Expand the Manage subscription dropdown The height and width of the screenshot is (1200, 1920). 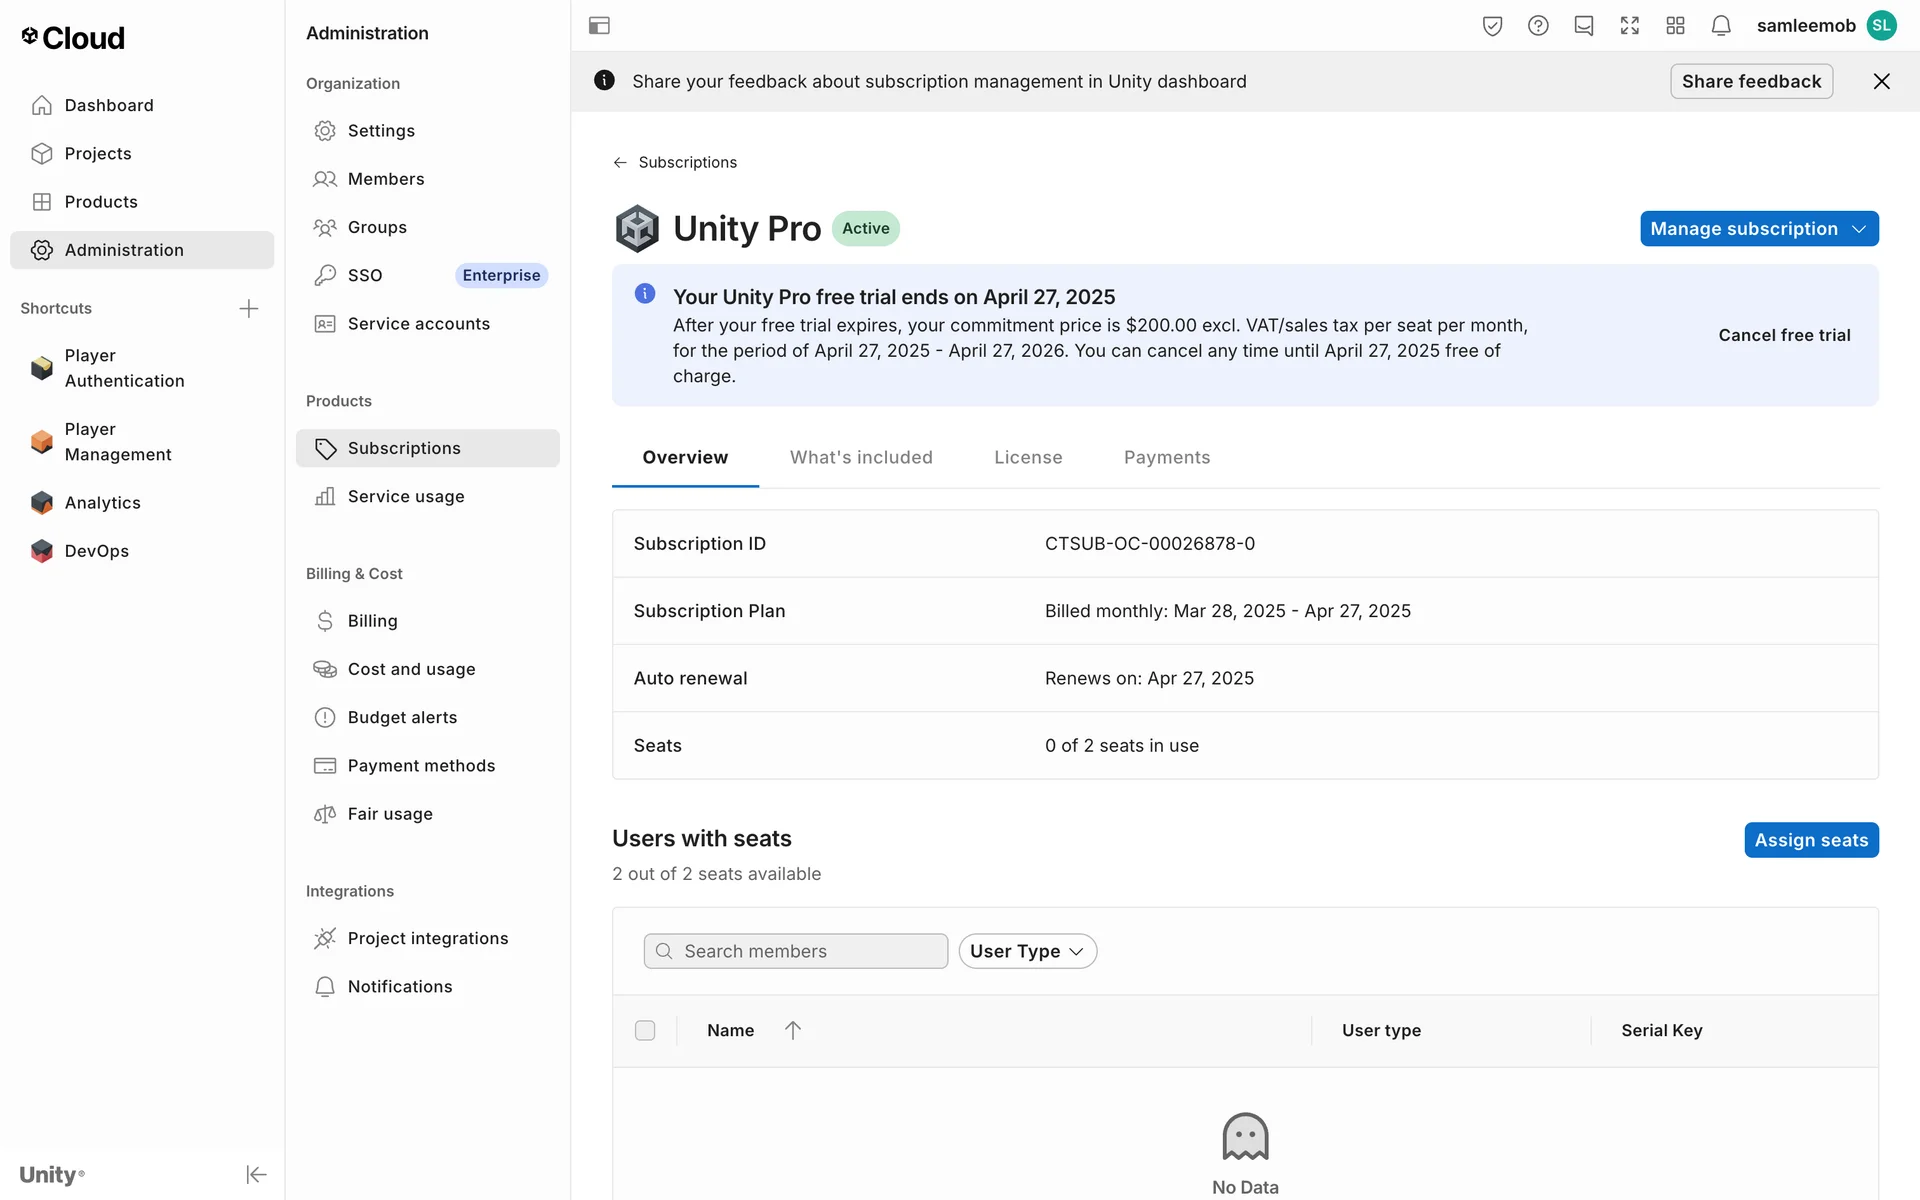pyautogui.click(x=1758, y=228)
